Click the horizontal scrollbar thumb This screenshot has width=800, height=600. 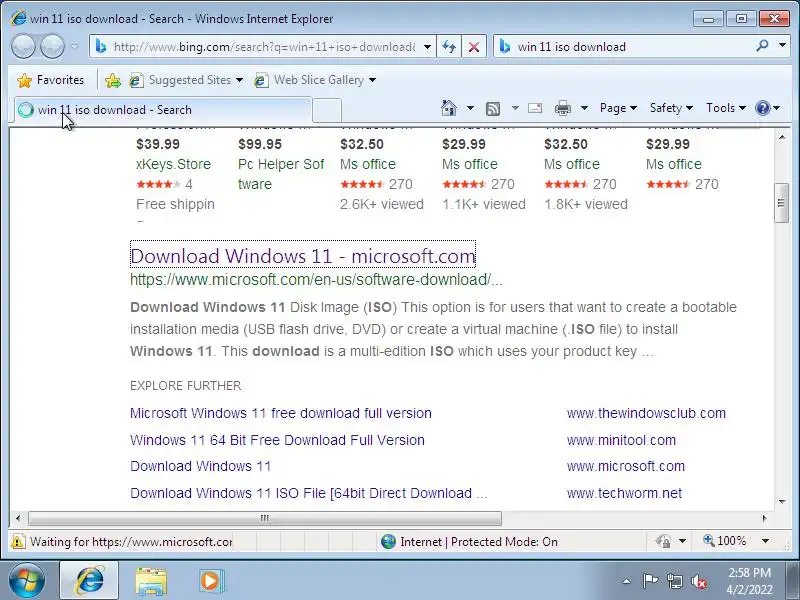(x=265, y=518)
